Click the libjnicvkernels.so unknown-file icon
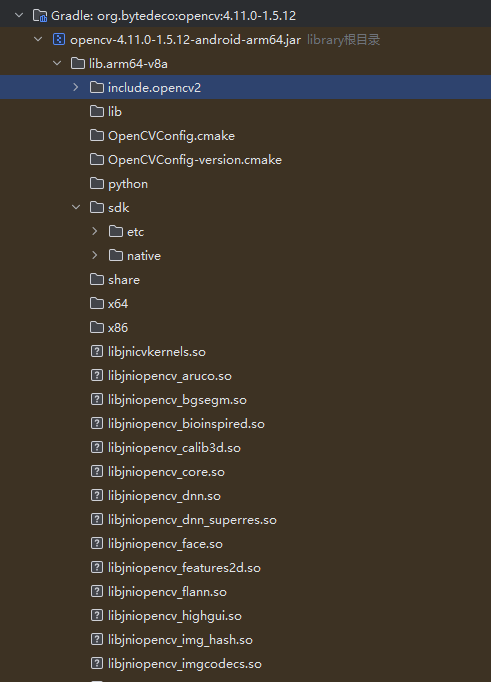Screen dimensions: 491x682 tap(97, 351)
